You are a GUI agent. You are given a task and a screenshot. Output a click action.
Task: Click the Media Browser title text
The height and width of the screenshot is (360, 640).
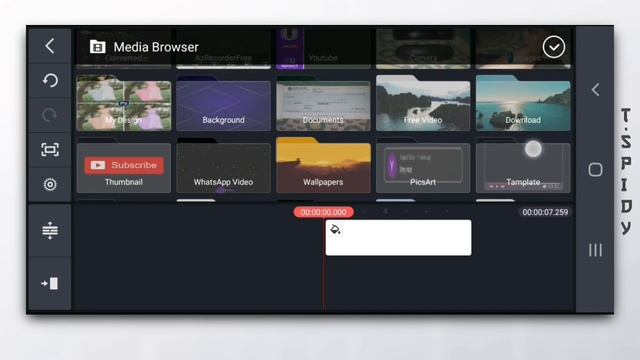(156, 47)
